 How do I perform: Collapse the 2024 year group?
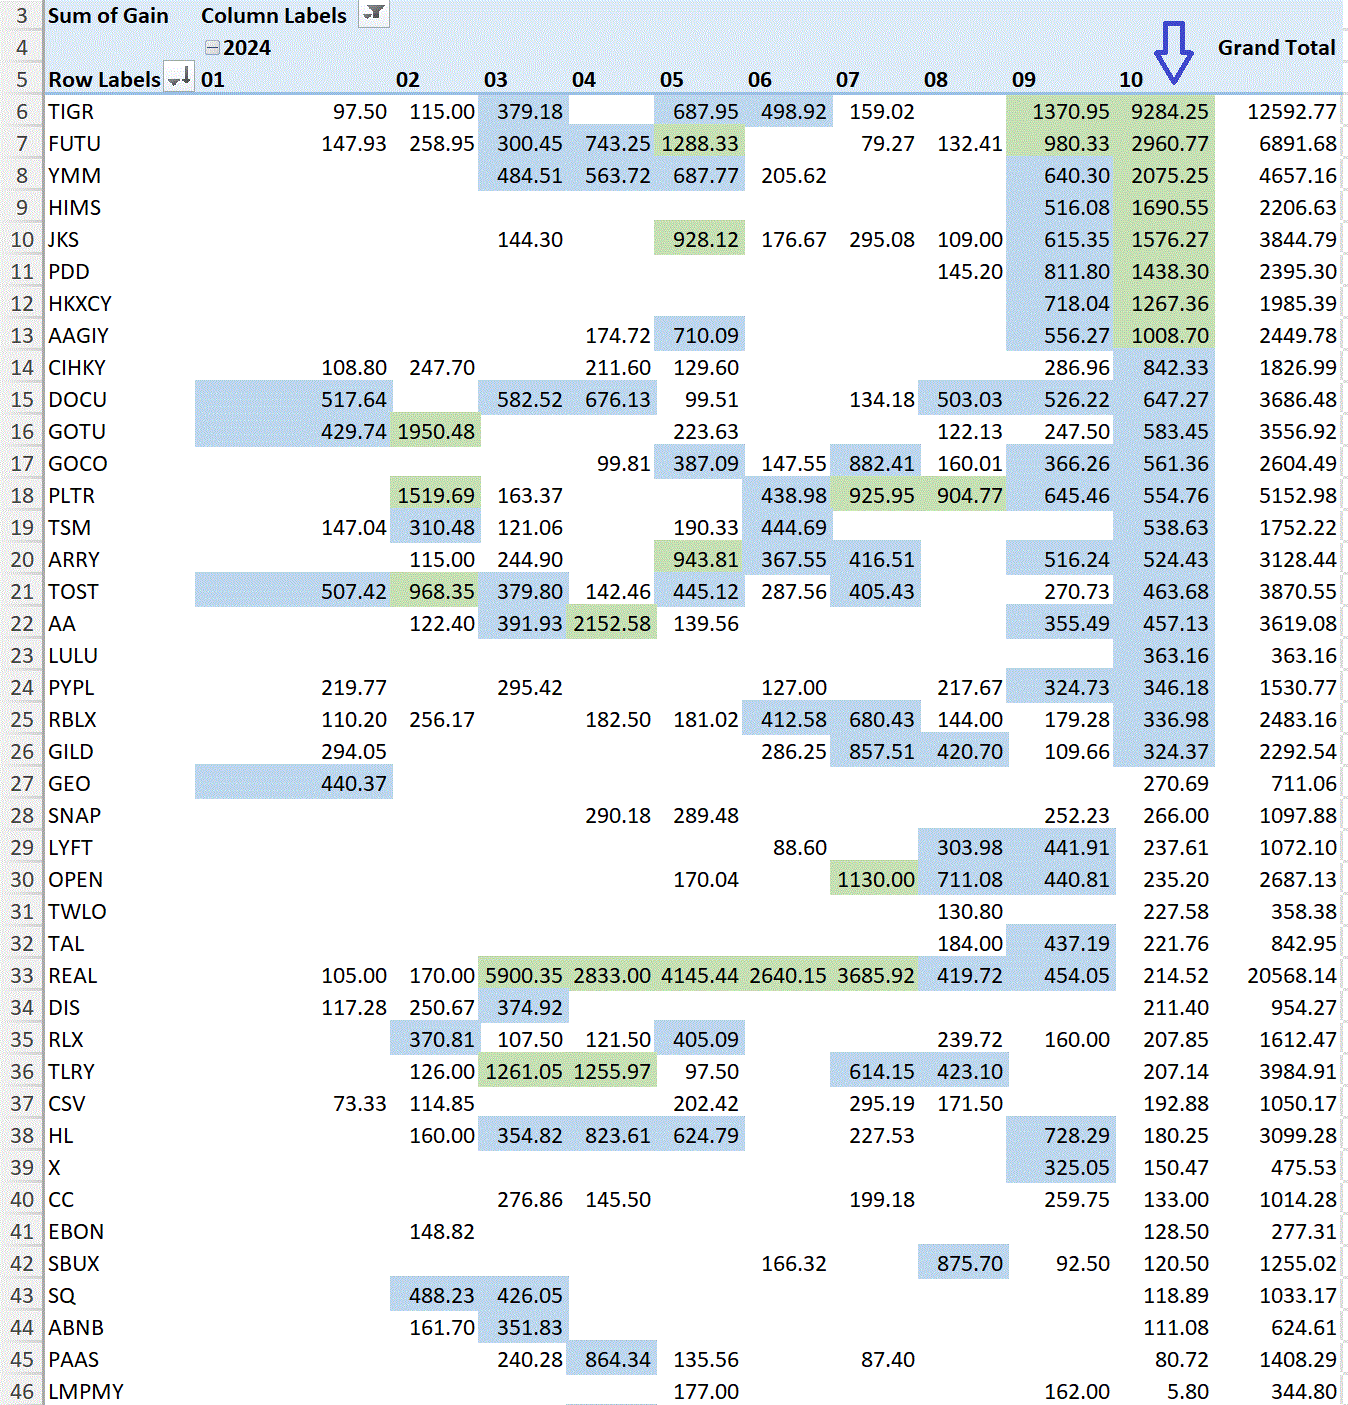pyautogui.click(x=212, y=48)
